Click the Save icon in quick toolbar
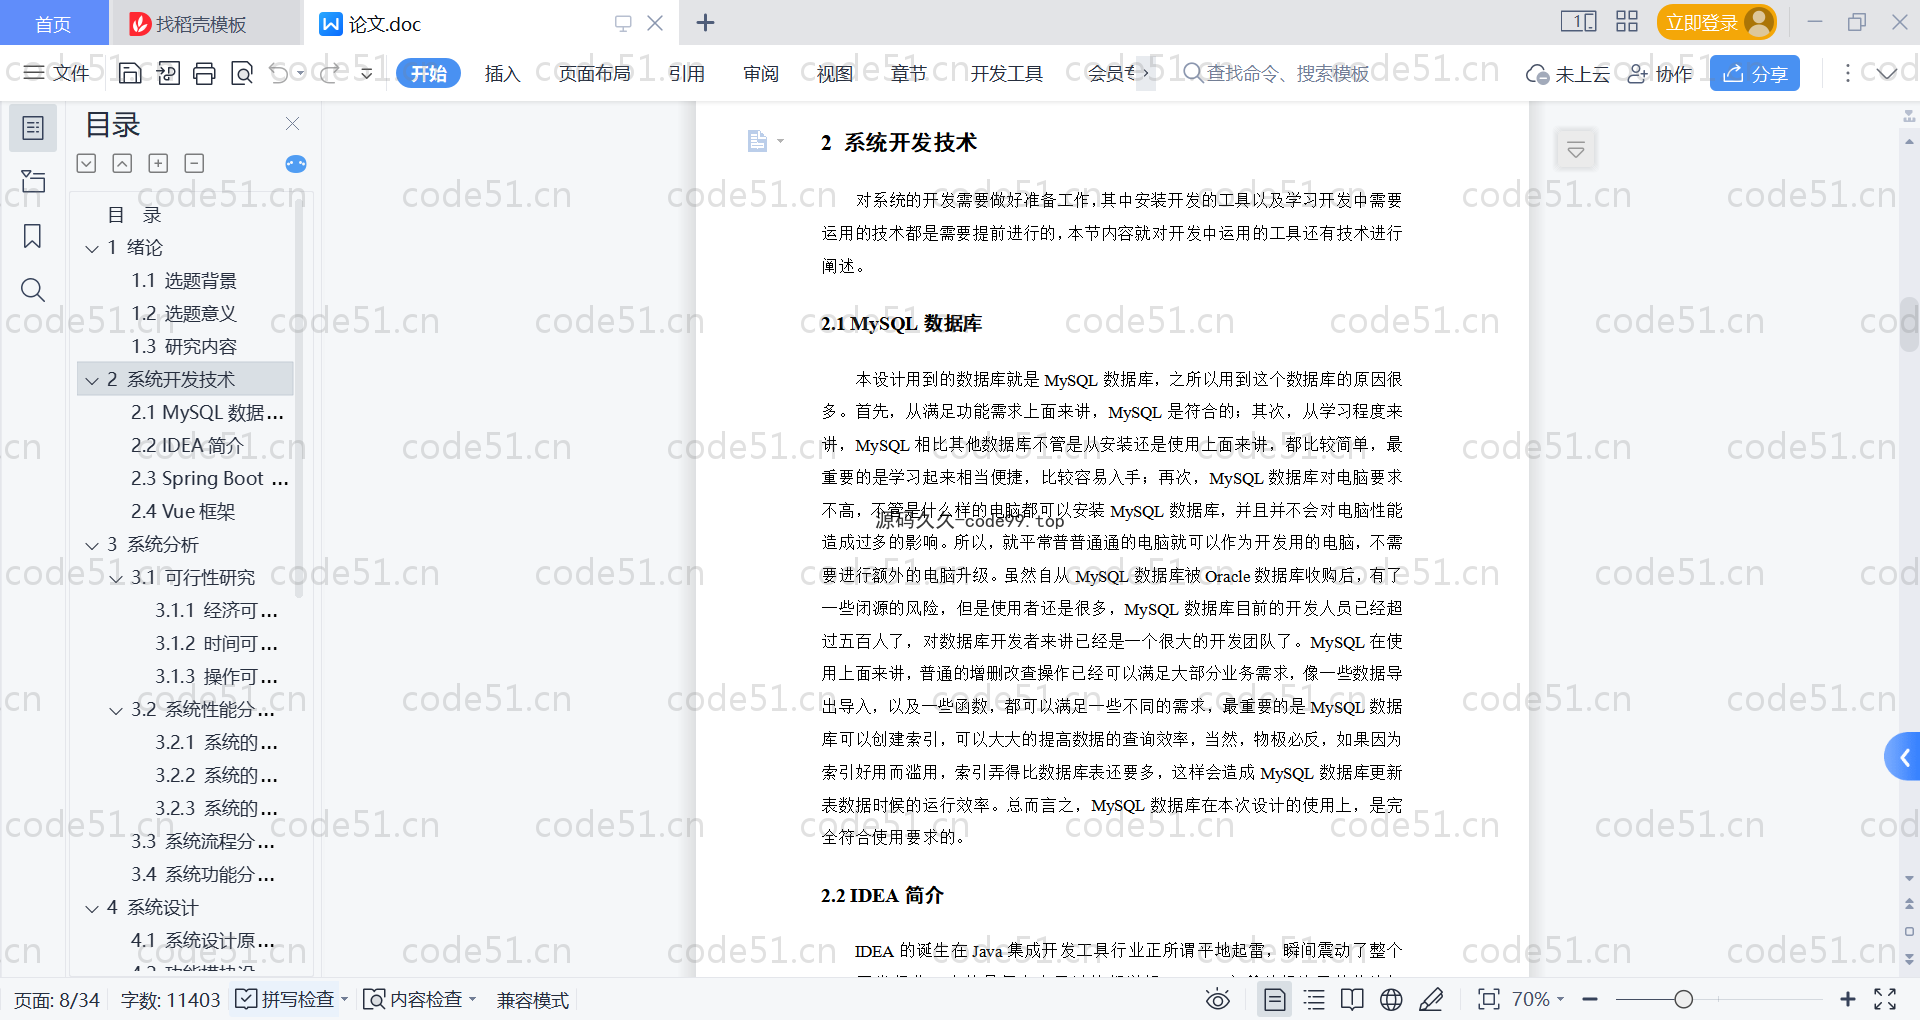The height and width of the screenshot is (1020, 1920). pyautogui.click(x=130, y=73)
